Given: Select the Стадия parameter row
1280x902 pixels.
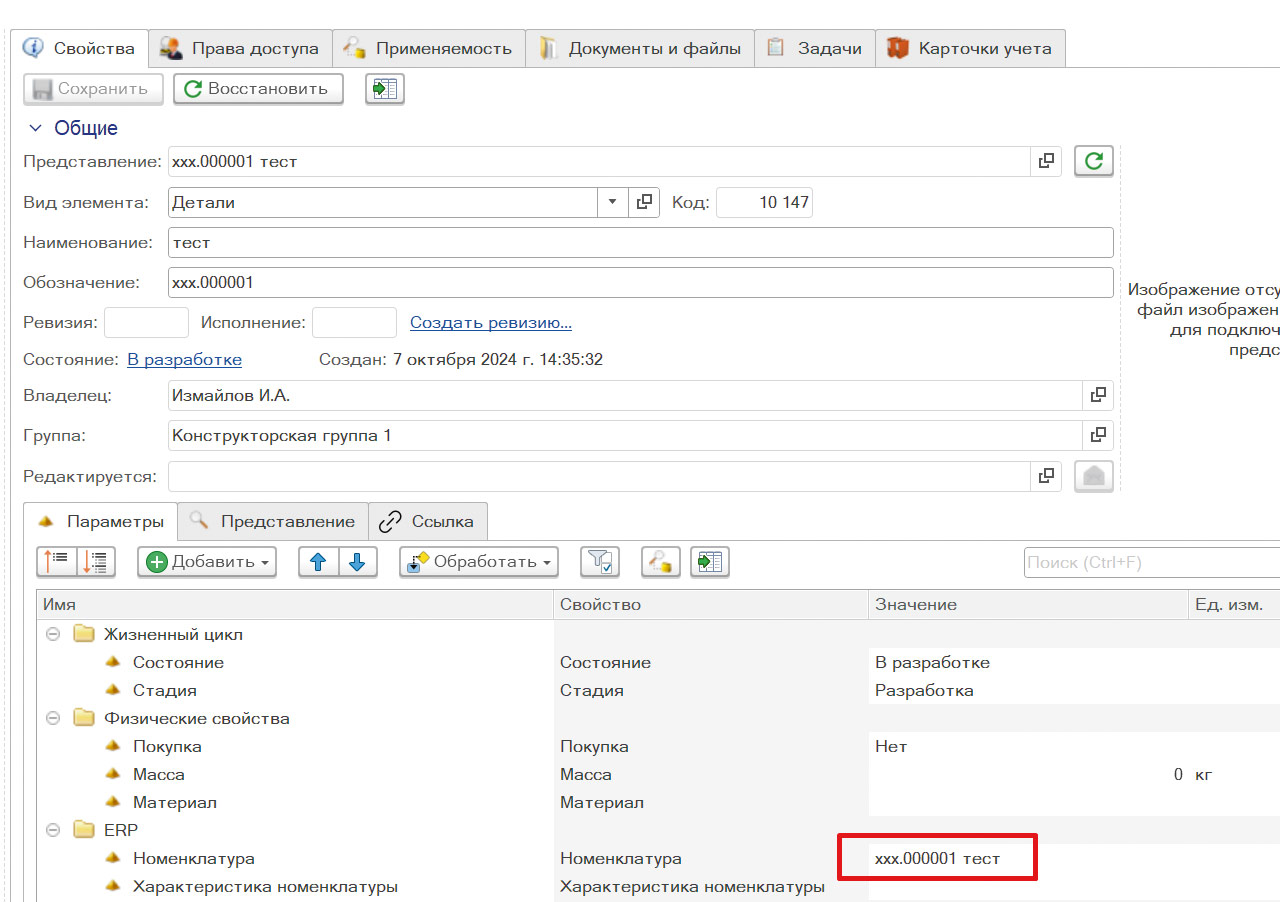Looking at the screenshot, I should (x=658, y=690).
